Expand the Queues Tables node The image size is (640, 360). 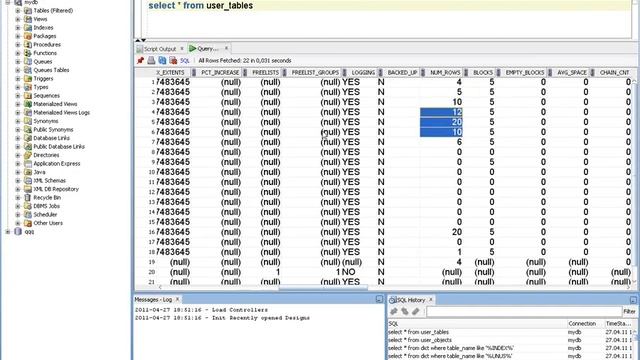pos(18,70)
